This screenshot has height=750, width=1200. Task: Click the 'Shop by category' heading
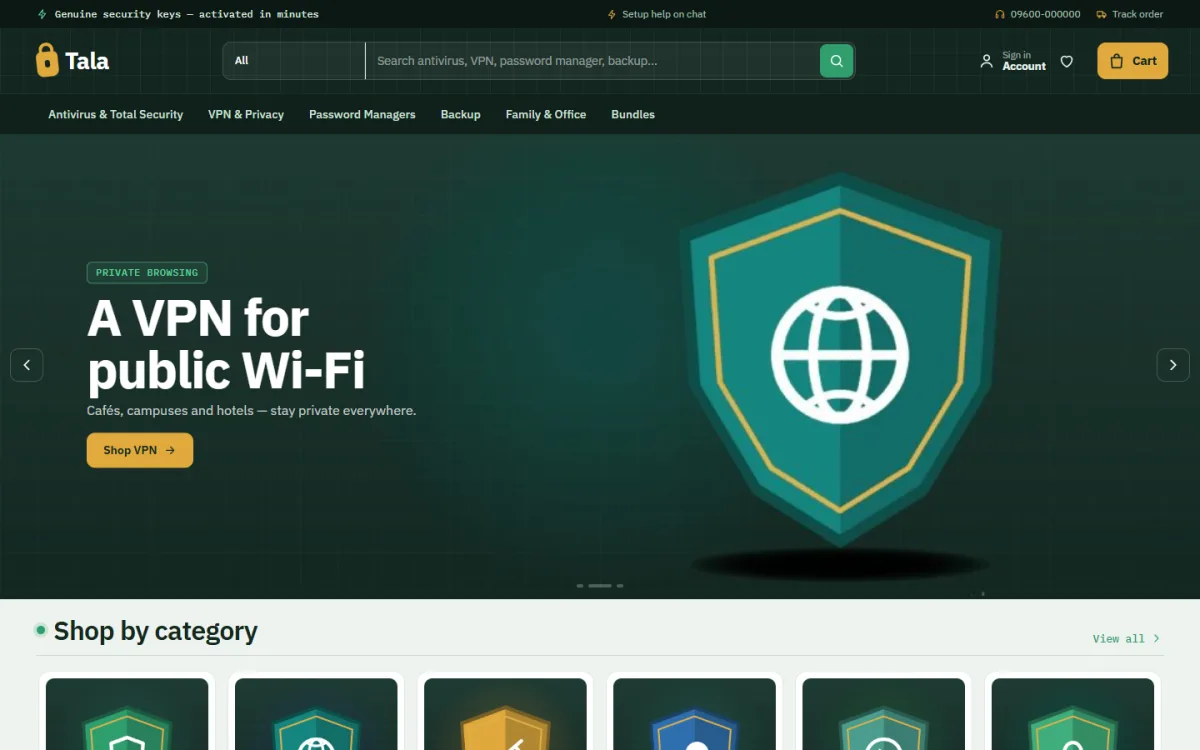155,631
